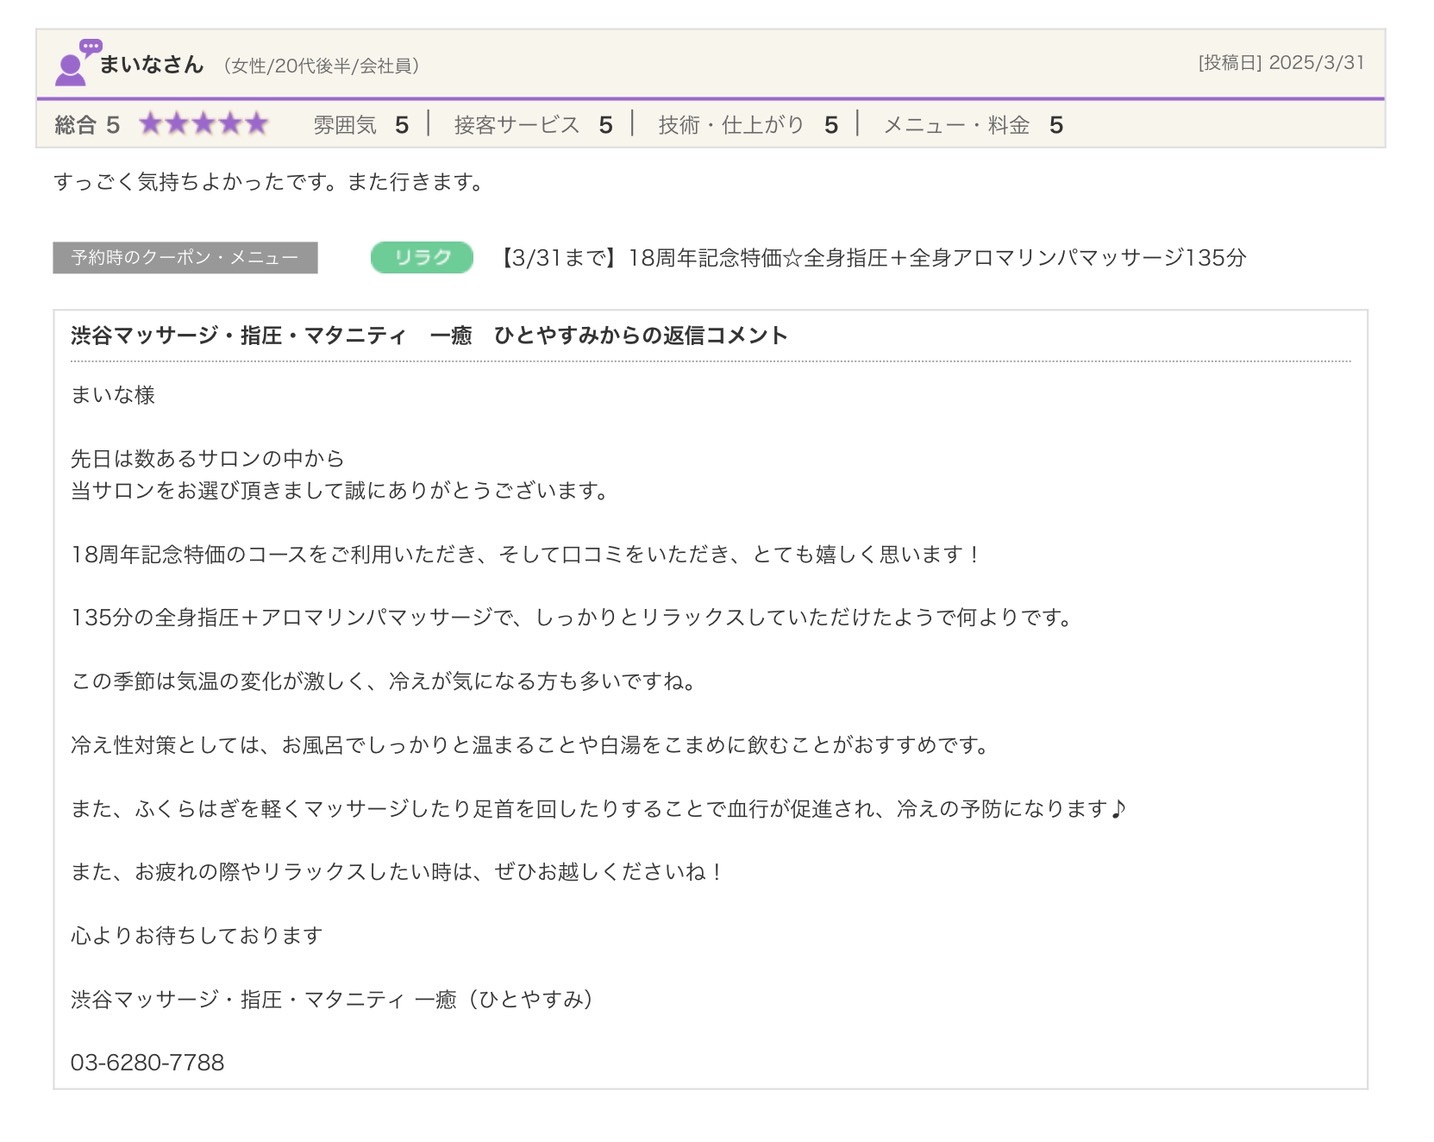Click reviewer name まいなさん
Viewport: 1434px width, 1142px height.
(151, 64)
